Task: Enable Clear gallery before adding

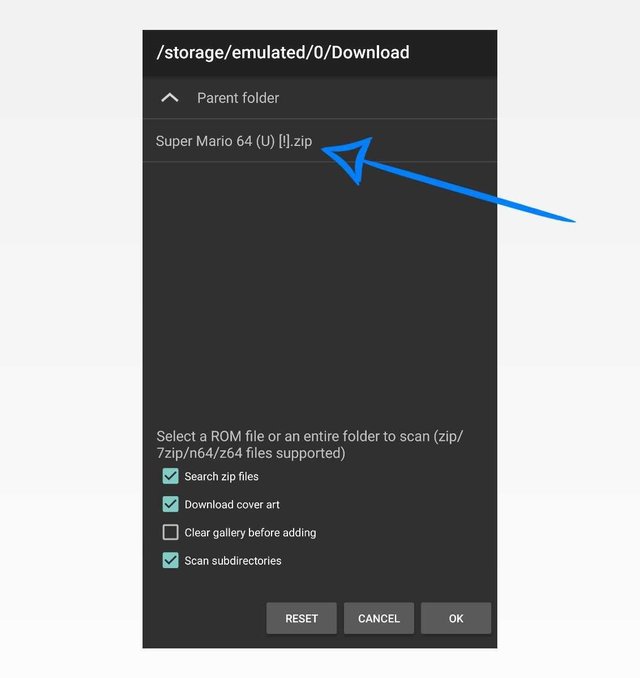Action: coord(170,532)
